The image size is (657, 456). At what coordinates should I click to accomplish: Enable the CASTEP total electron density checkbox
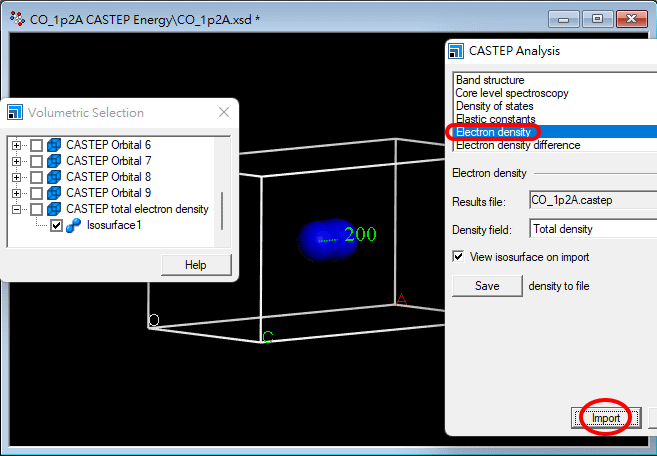coord(36,209)
